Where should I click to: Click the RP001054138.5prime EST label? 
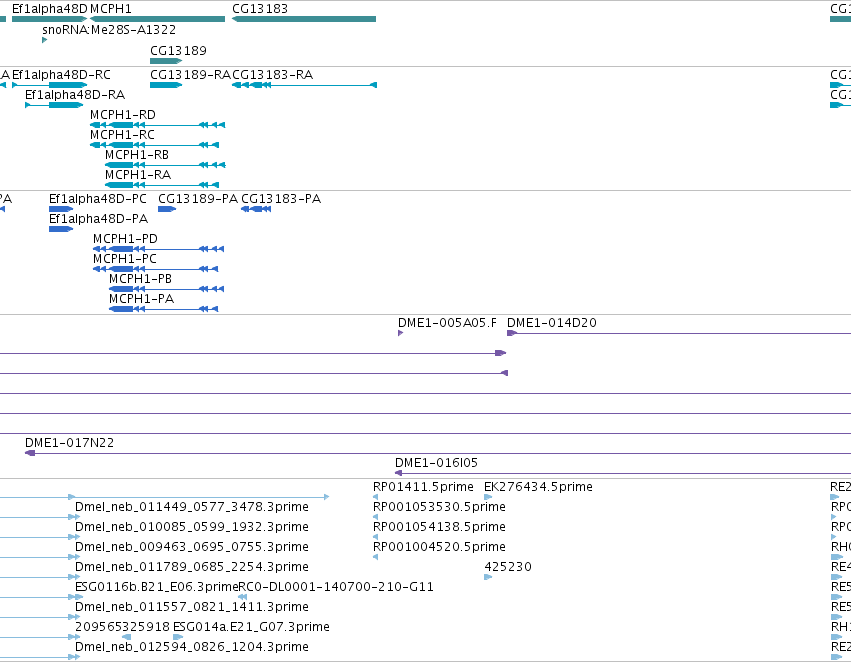tap(439, 527)
